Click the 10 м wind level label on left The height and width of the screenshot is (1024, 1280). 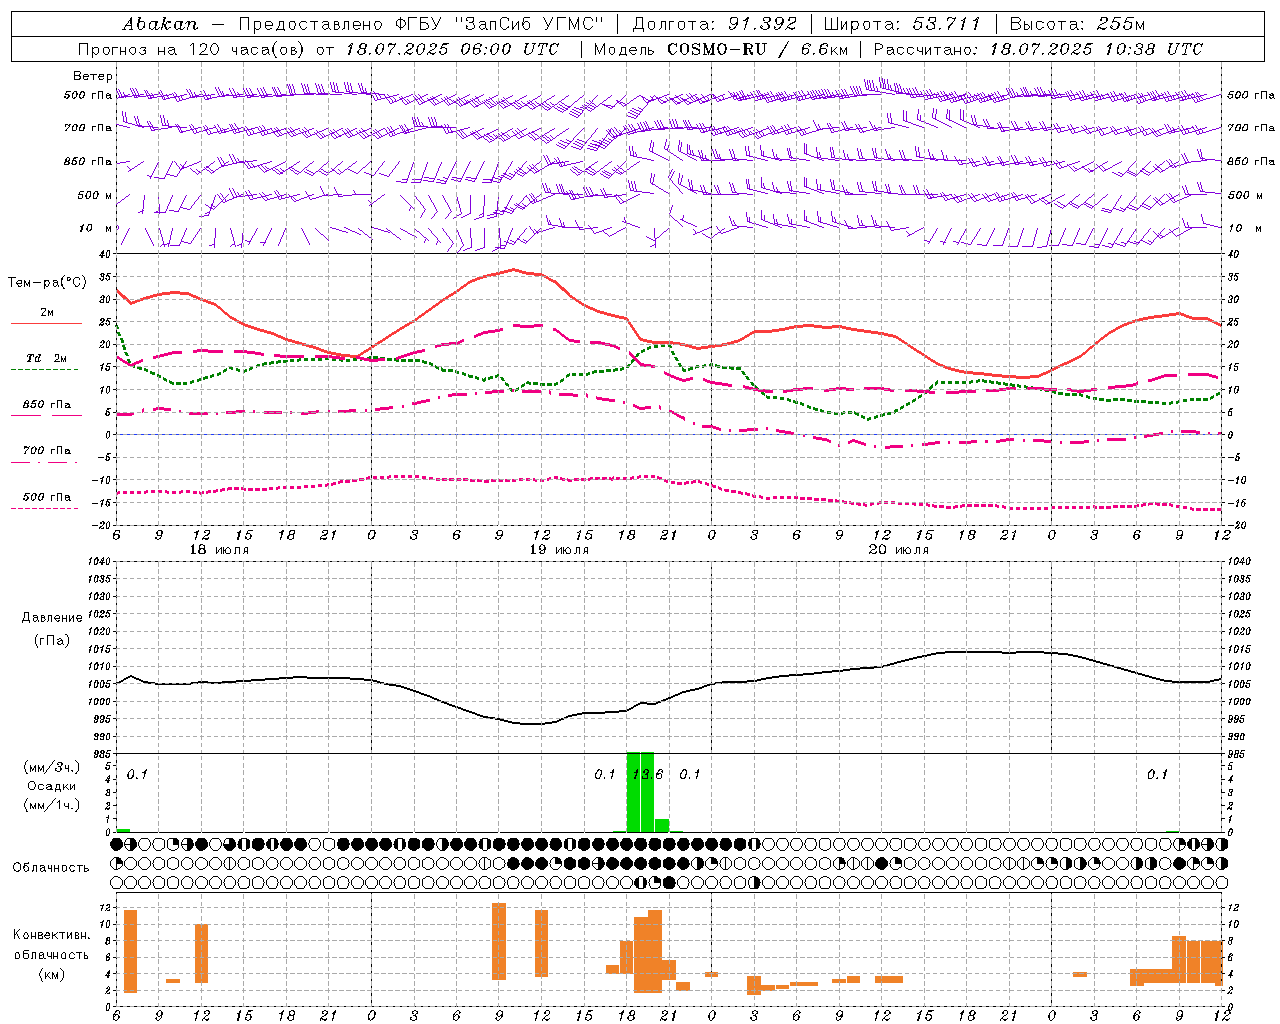pyautogui.click(x=95, y=228)
